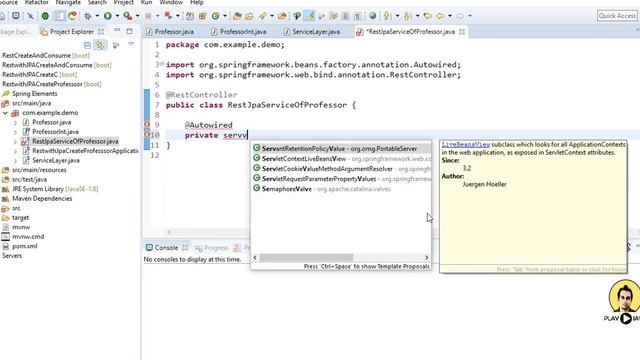Click error marker on line 9
Screen dimensions: 640x360
[147, 124]
